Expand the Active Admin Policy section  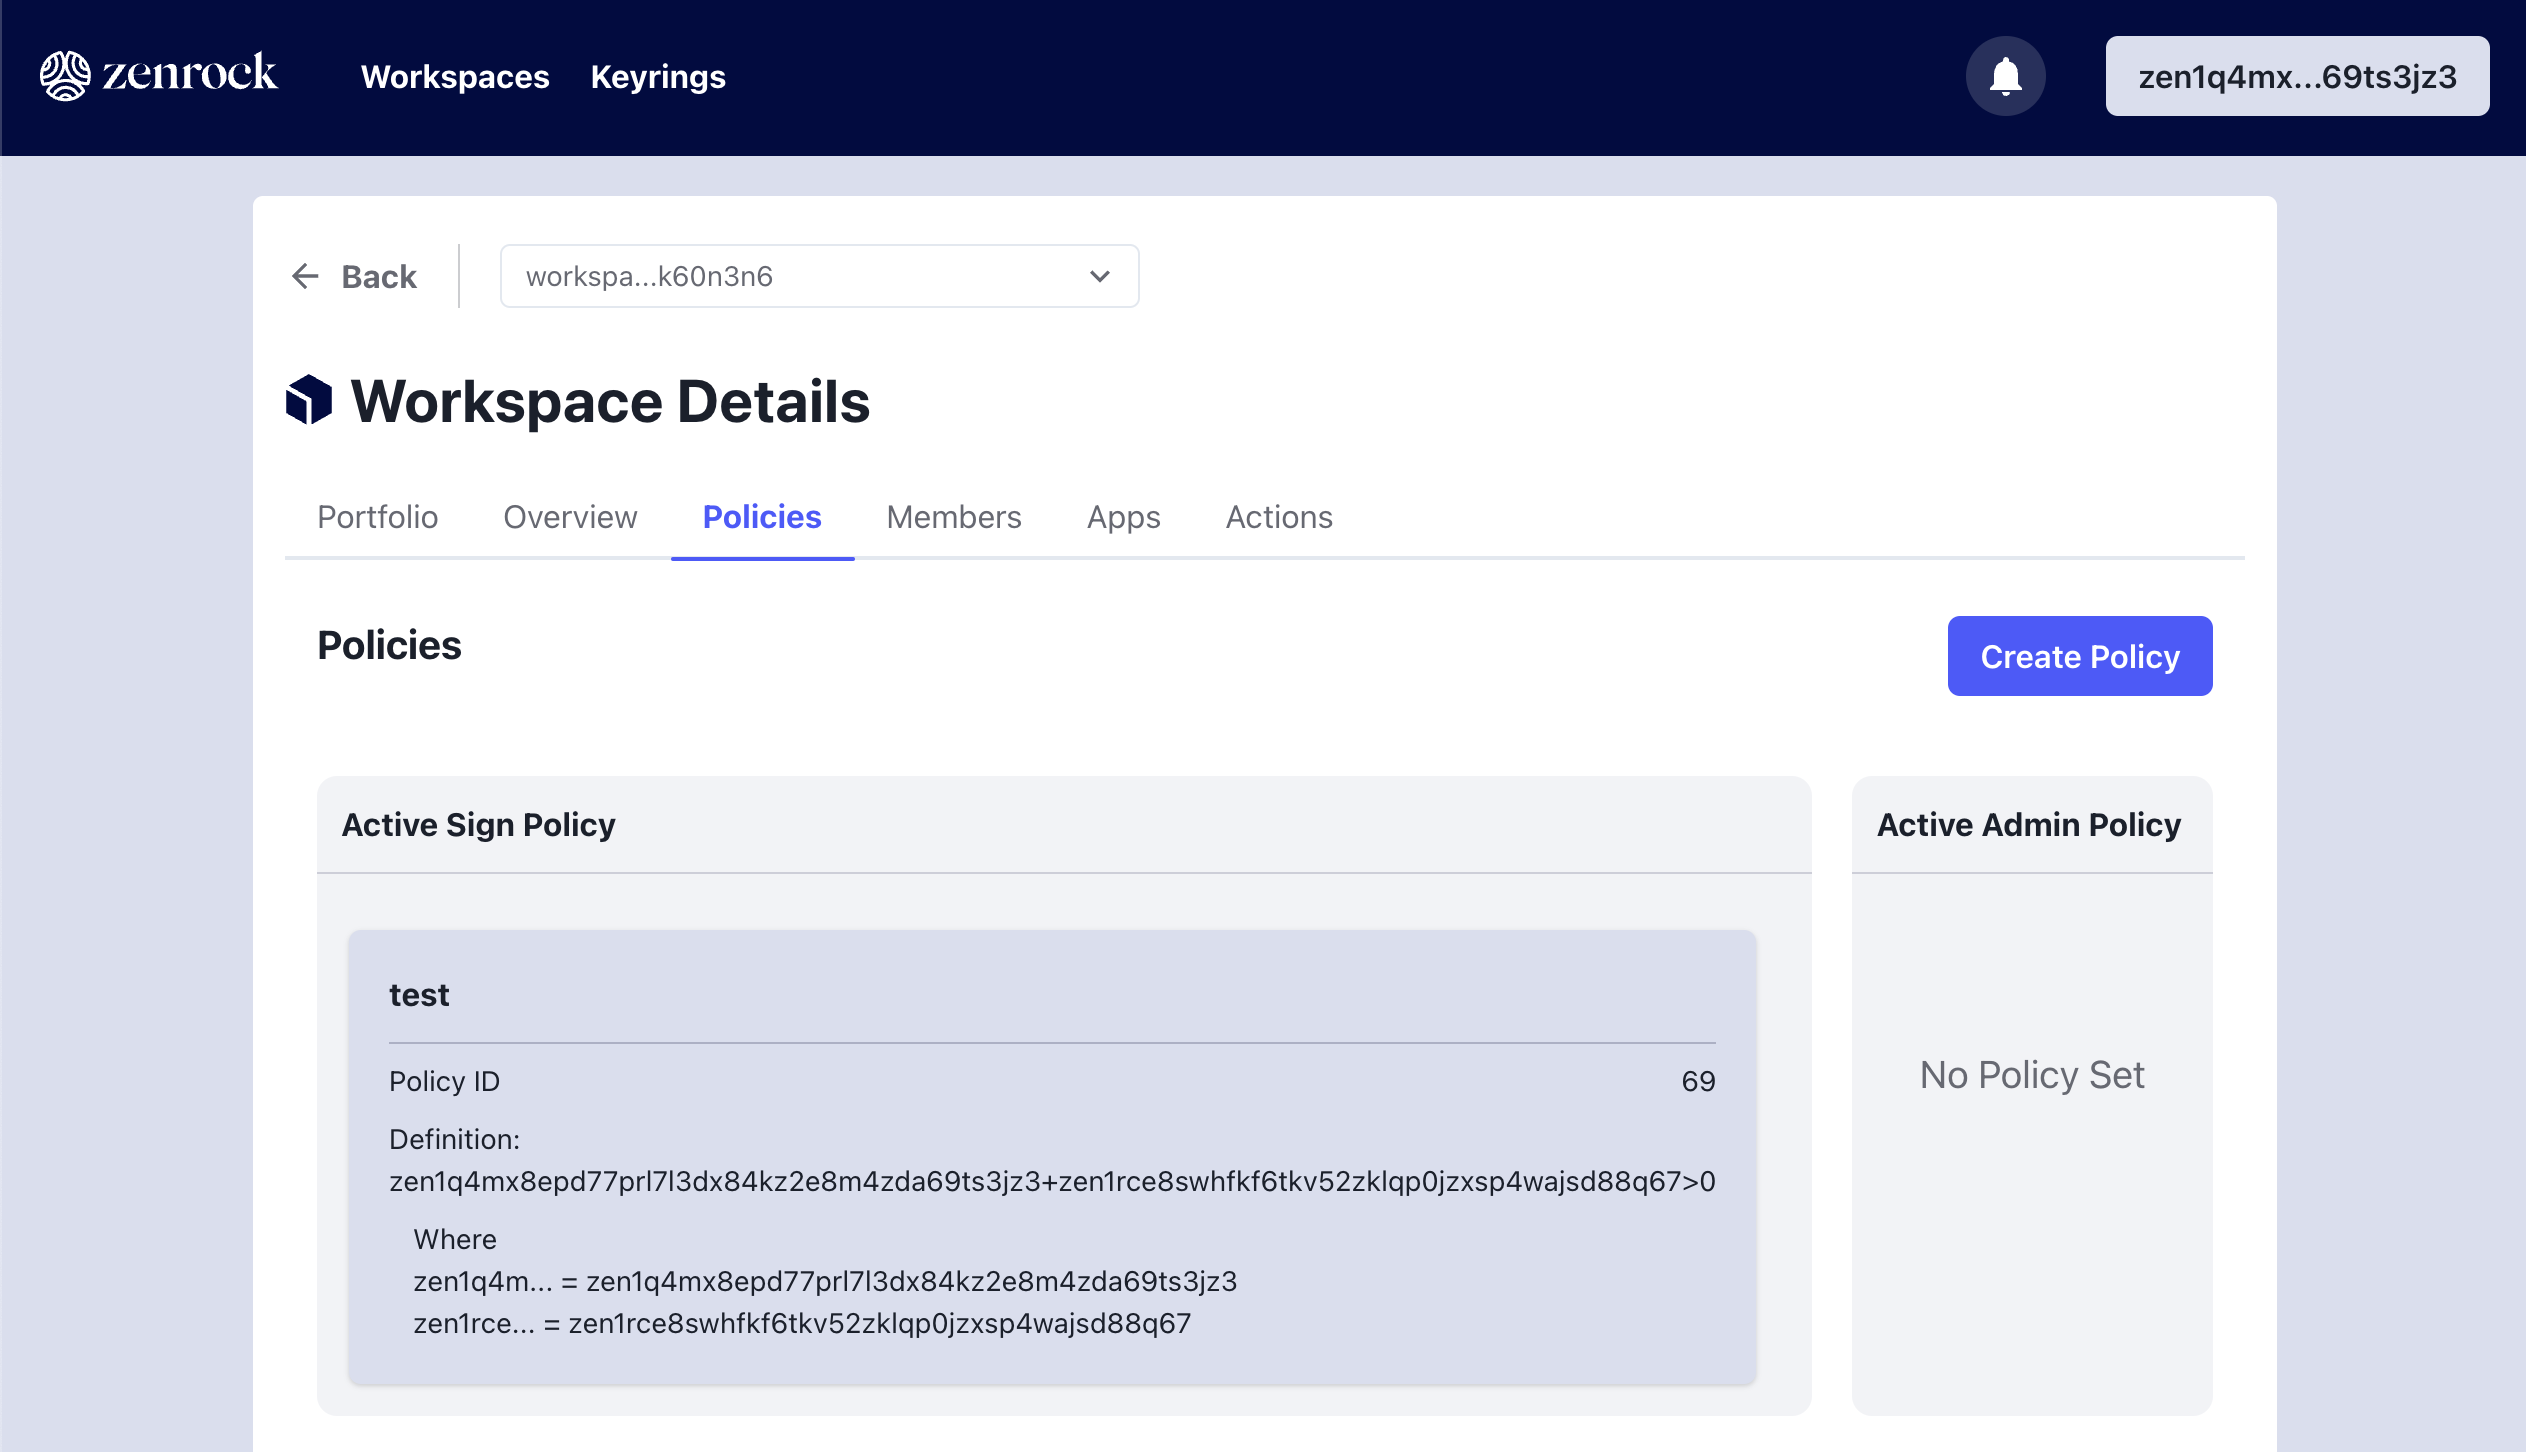pyautogui.click(x=2032, y=824)
